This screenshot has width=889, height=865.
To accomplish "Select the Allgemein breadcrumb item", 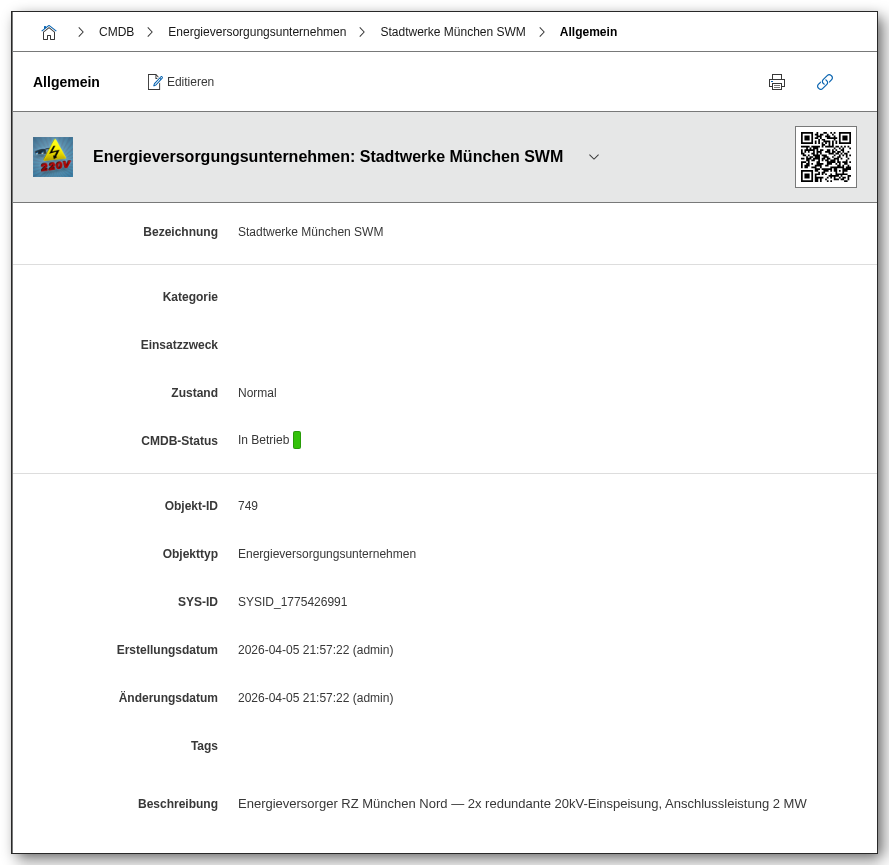I will click(x=588, y=32).
